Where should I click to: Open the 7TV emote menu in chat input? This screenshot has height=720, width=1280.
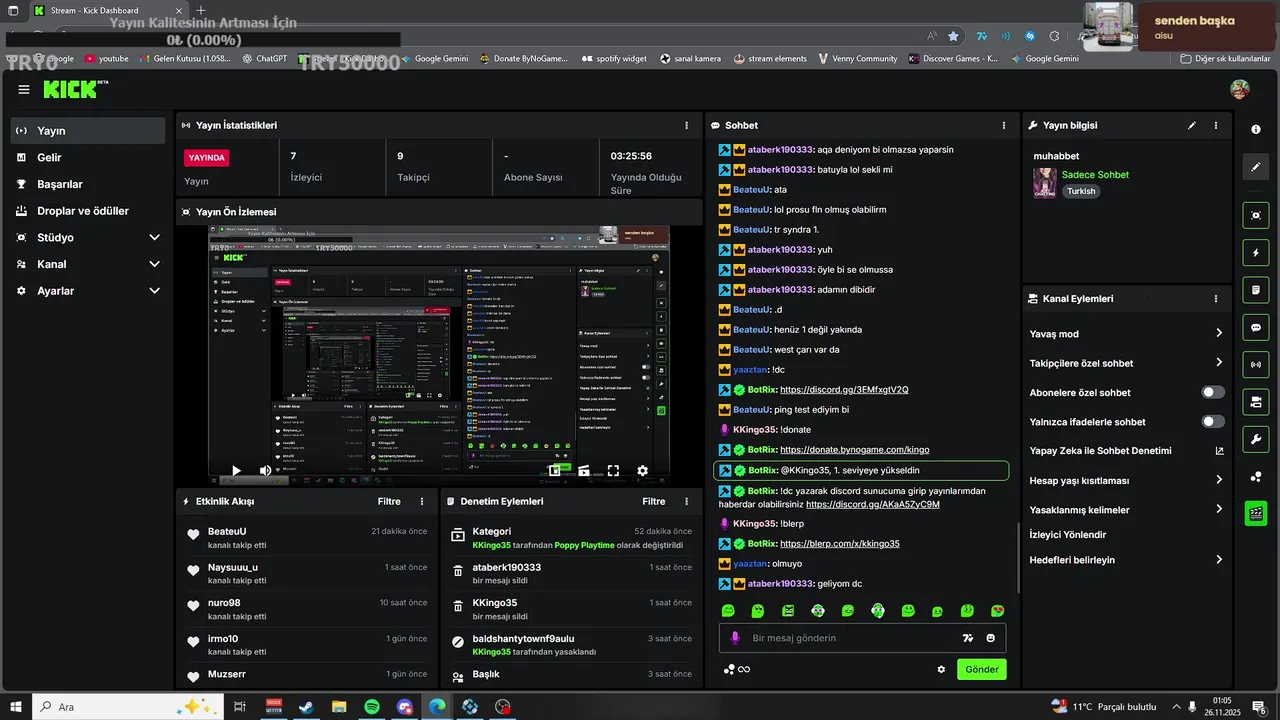(967, 638)
